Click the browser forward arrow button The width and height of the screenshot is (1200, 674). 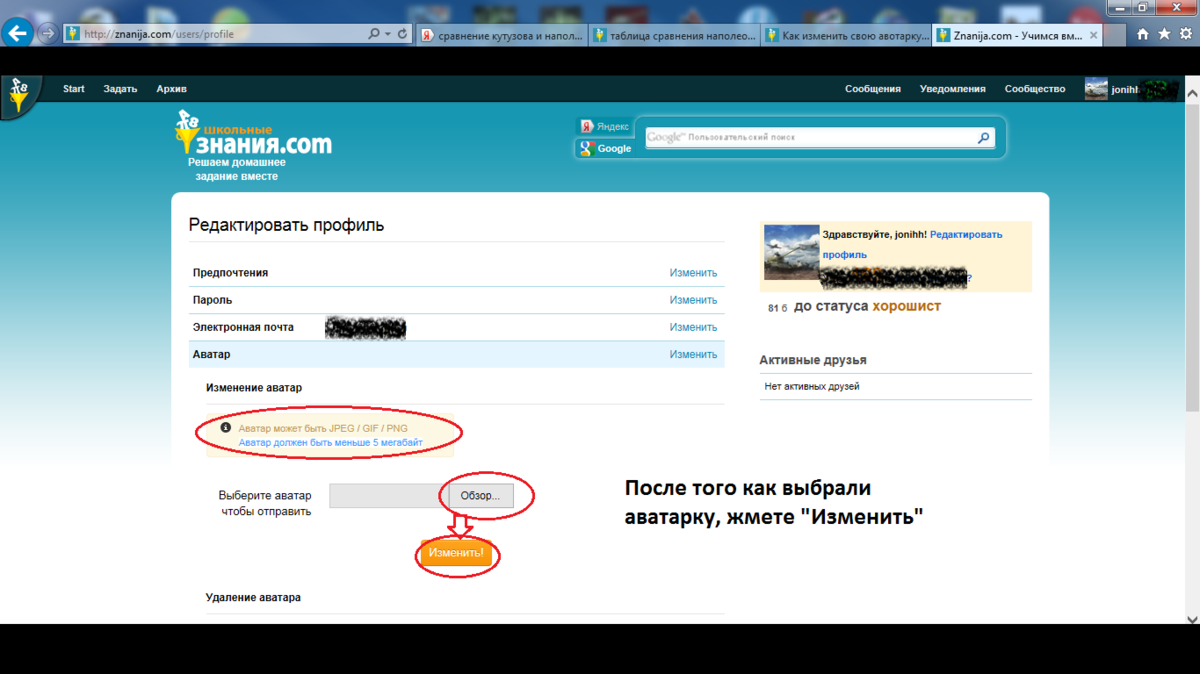(x=47, y=33)
